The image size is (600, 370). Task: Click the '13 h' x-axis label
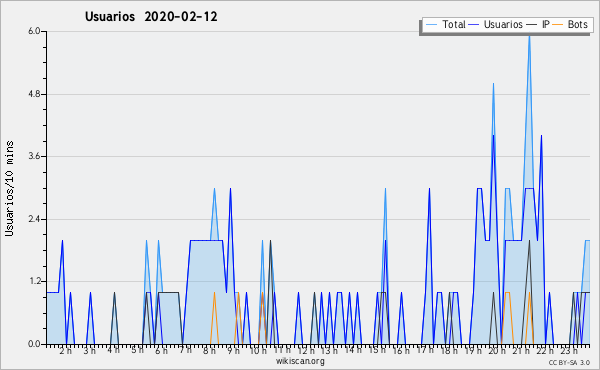[x=329, y=351]
